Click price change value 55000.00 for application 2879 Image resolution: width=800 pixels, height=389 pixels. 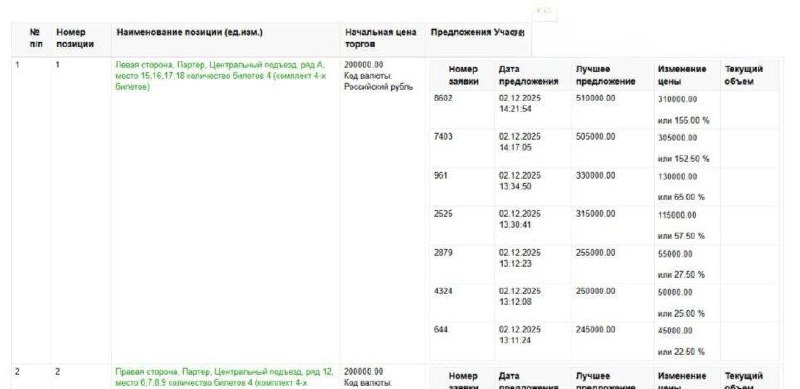[675, 254]
